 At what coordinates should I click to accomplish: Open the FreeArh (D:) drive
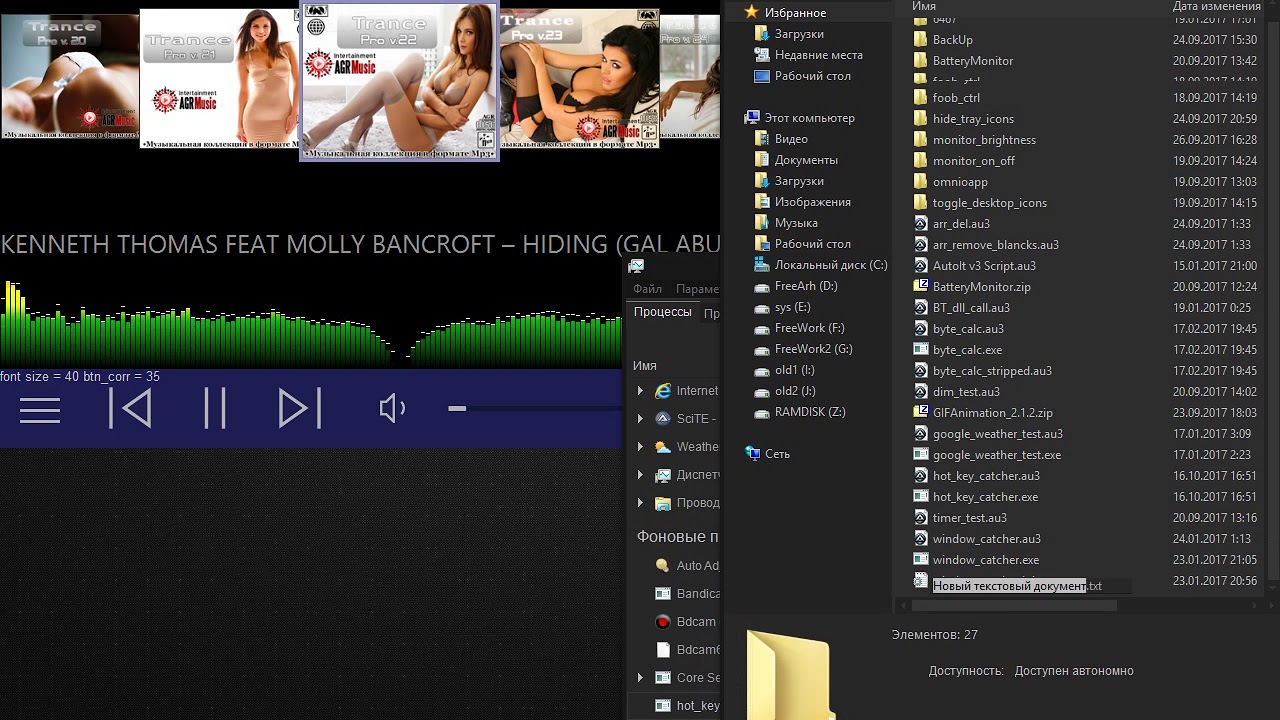(x=796, y=286)
